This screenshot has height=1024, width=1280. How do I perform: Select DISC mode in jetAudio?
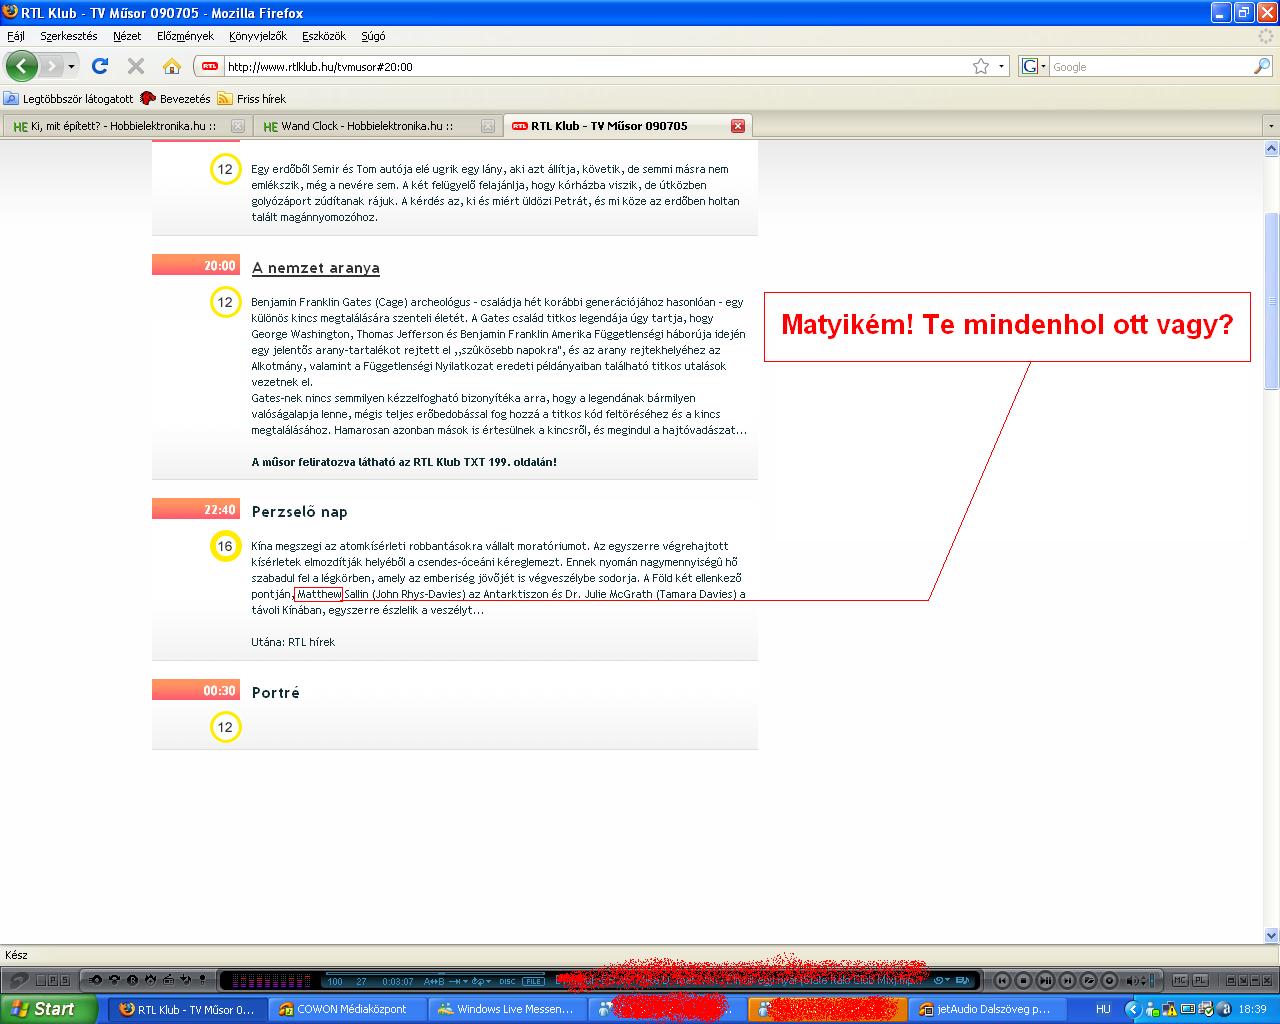tap(508, 981)
